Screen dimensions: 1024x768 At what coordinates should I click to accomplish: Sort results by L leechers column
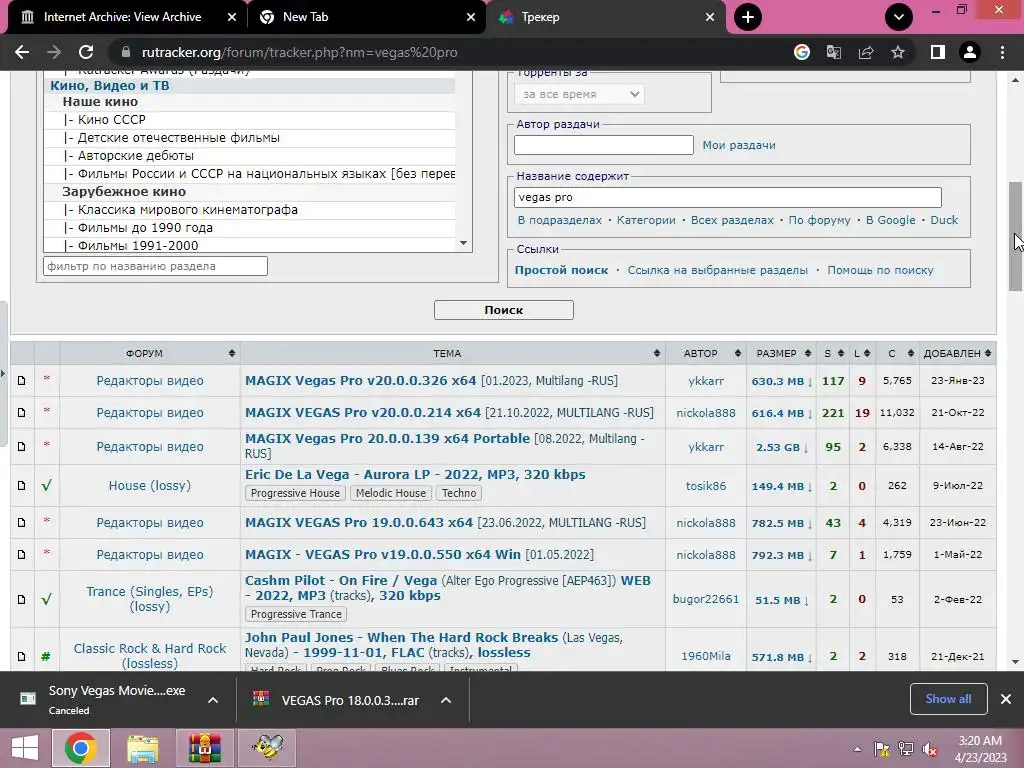point(862,353)
